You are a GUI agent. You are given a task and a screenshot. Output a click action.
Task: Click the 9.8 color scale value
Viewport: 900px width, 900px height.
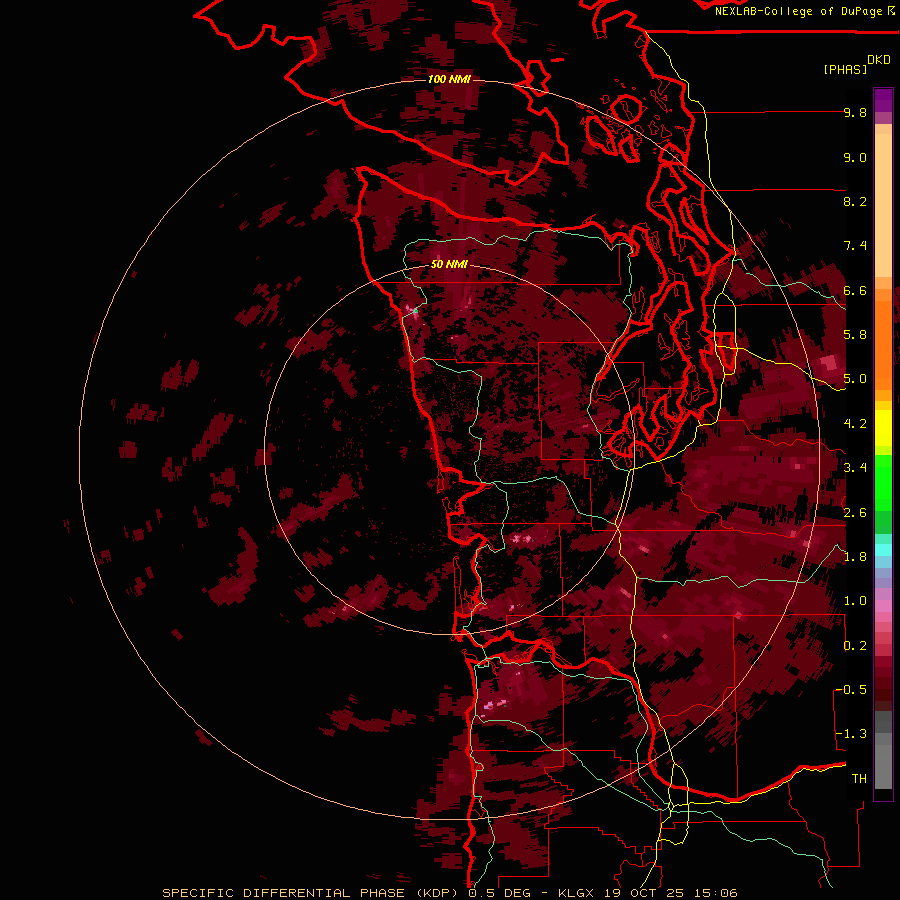(855, 113)
